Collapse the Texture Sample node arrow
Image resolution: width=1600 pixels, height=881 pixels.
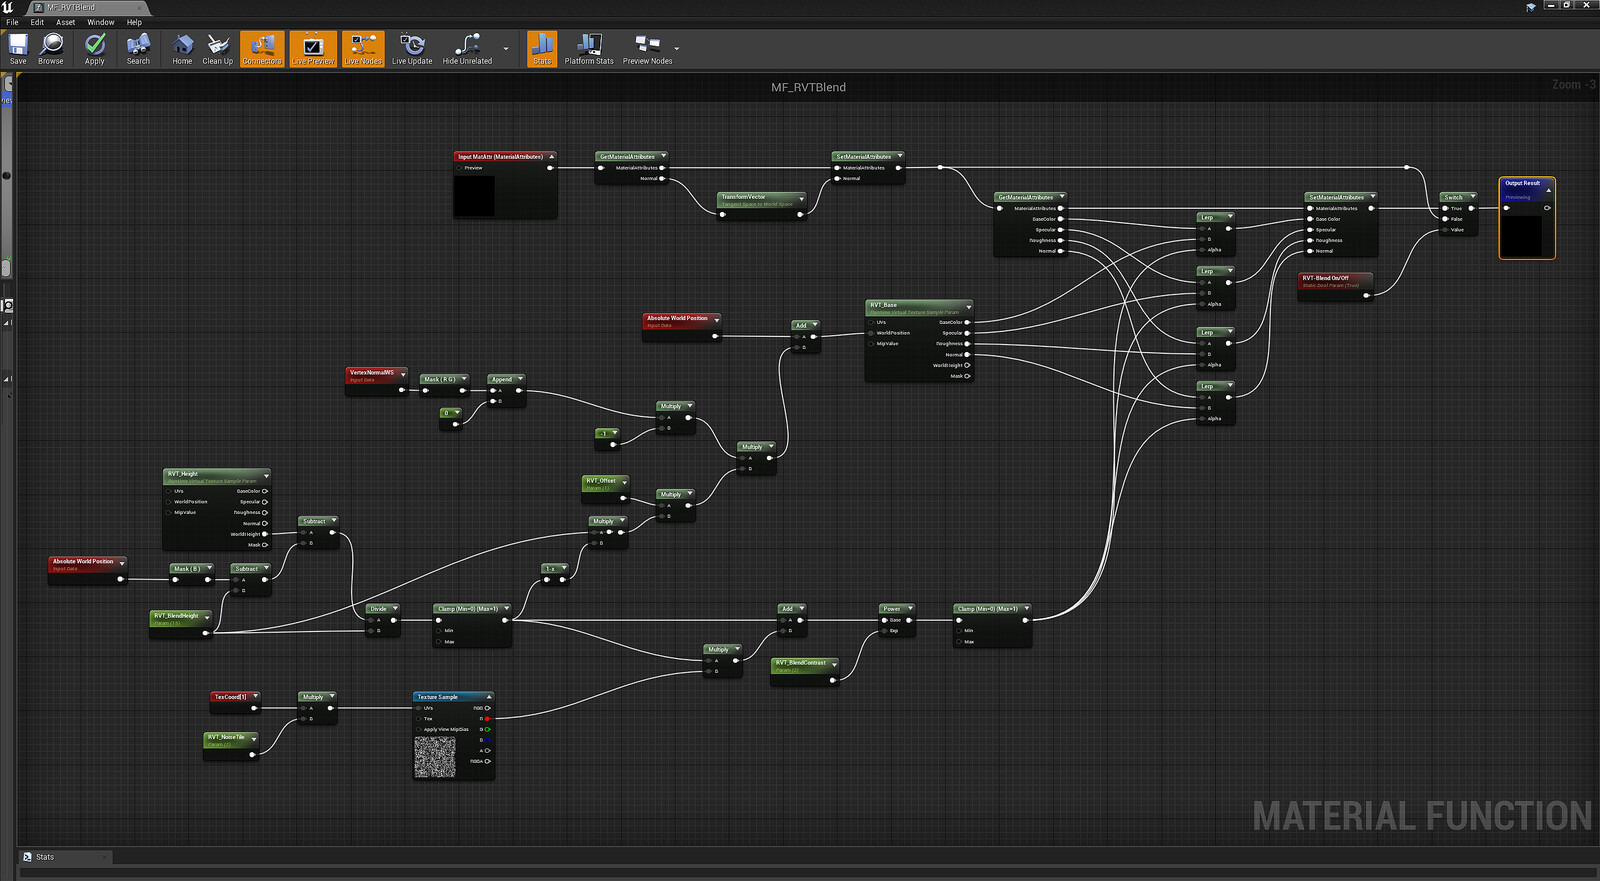click(489, 697)
